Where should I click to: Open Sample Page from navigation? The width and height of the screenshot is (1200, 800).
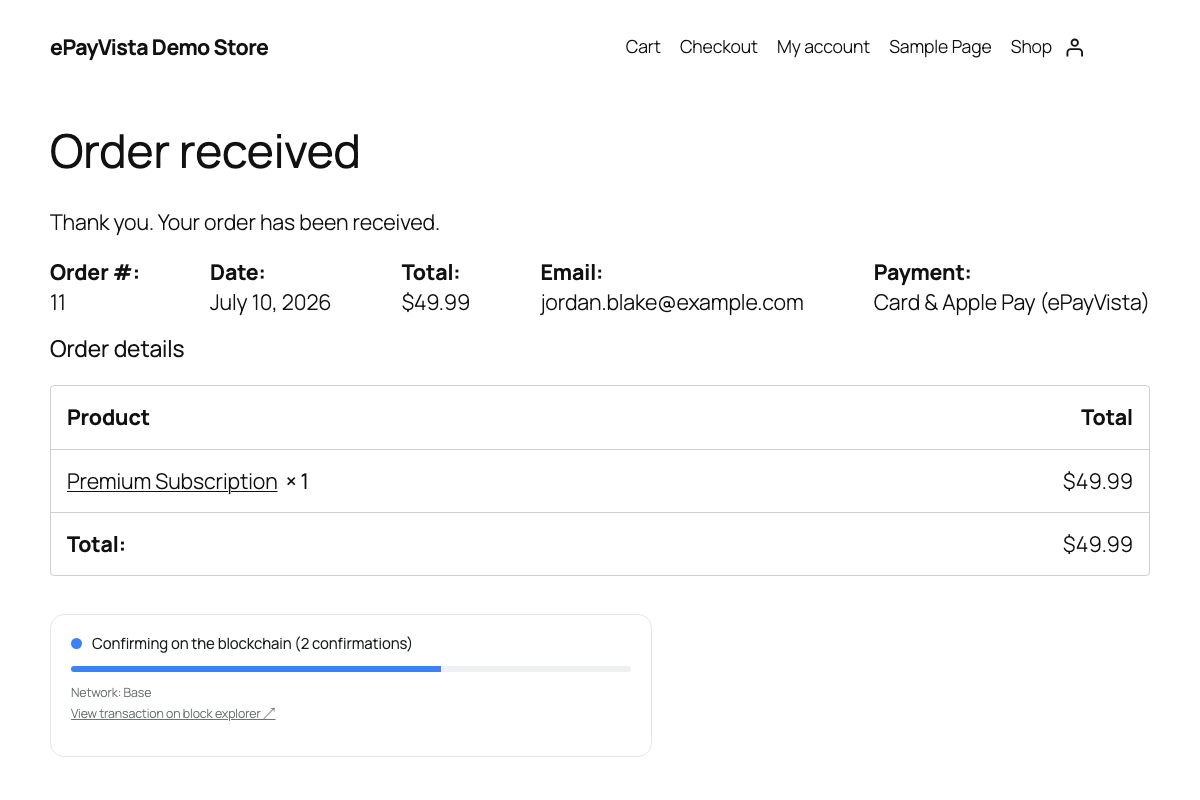940,47
